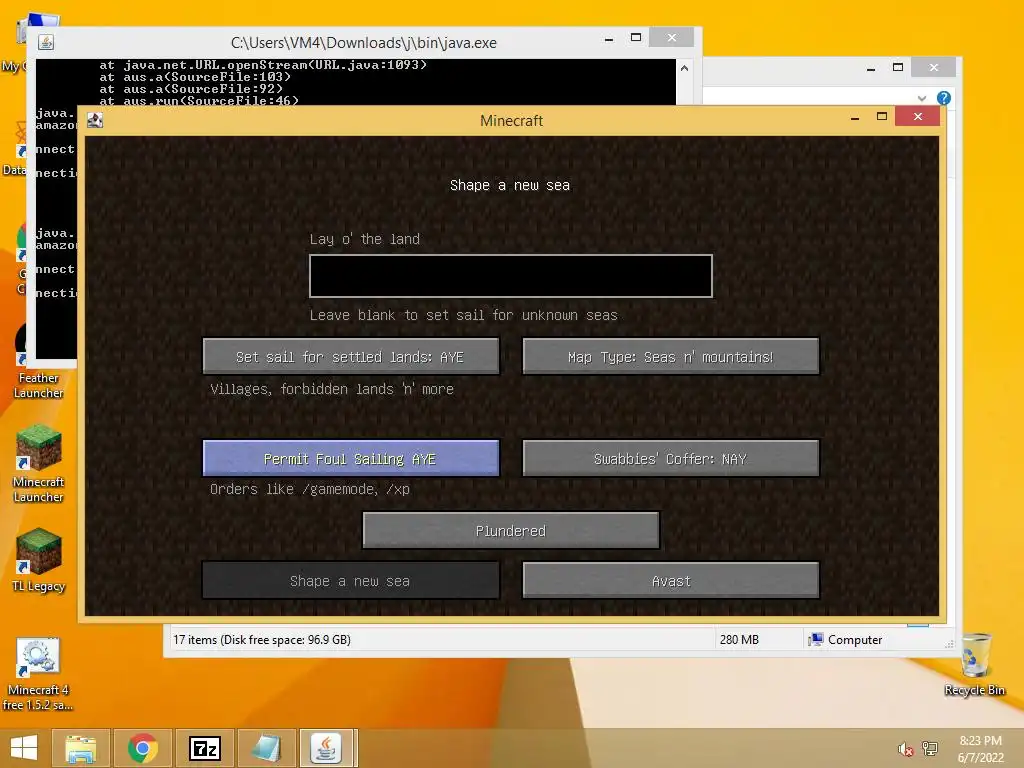The image size is (1024, 768).
Task: Click 'Computer' in the Explorer status bar
Action: (845, 639)
